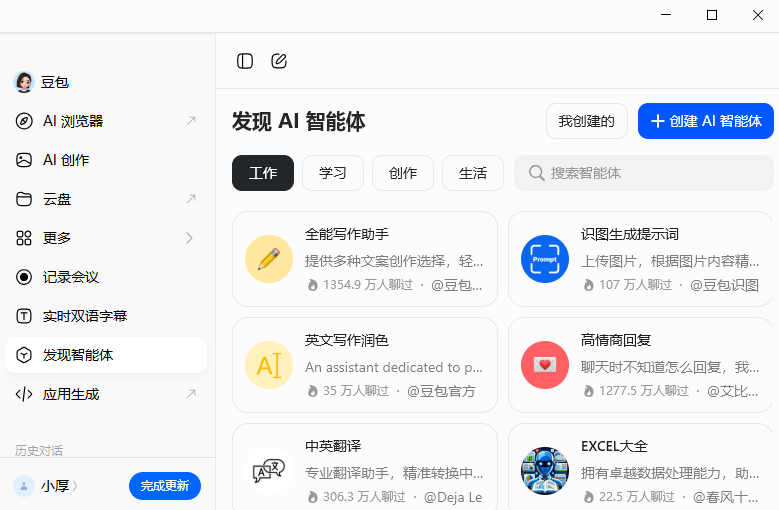Screen dimensions: 779x510
Task: Click the 中英翻译 translate icon
Action: click(269, 471)
